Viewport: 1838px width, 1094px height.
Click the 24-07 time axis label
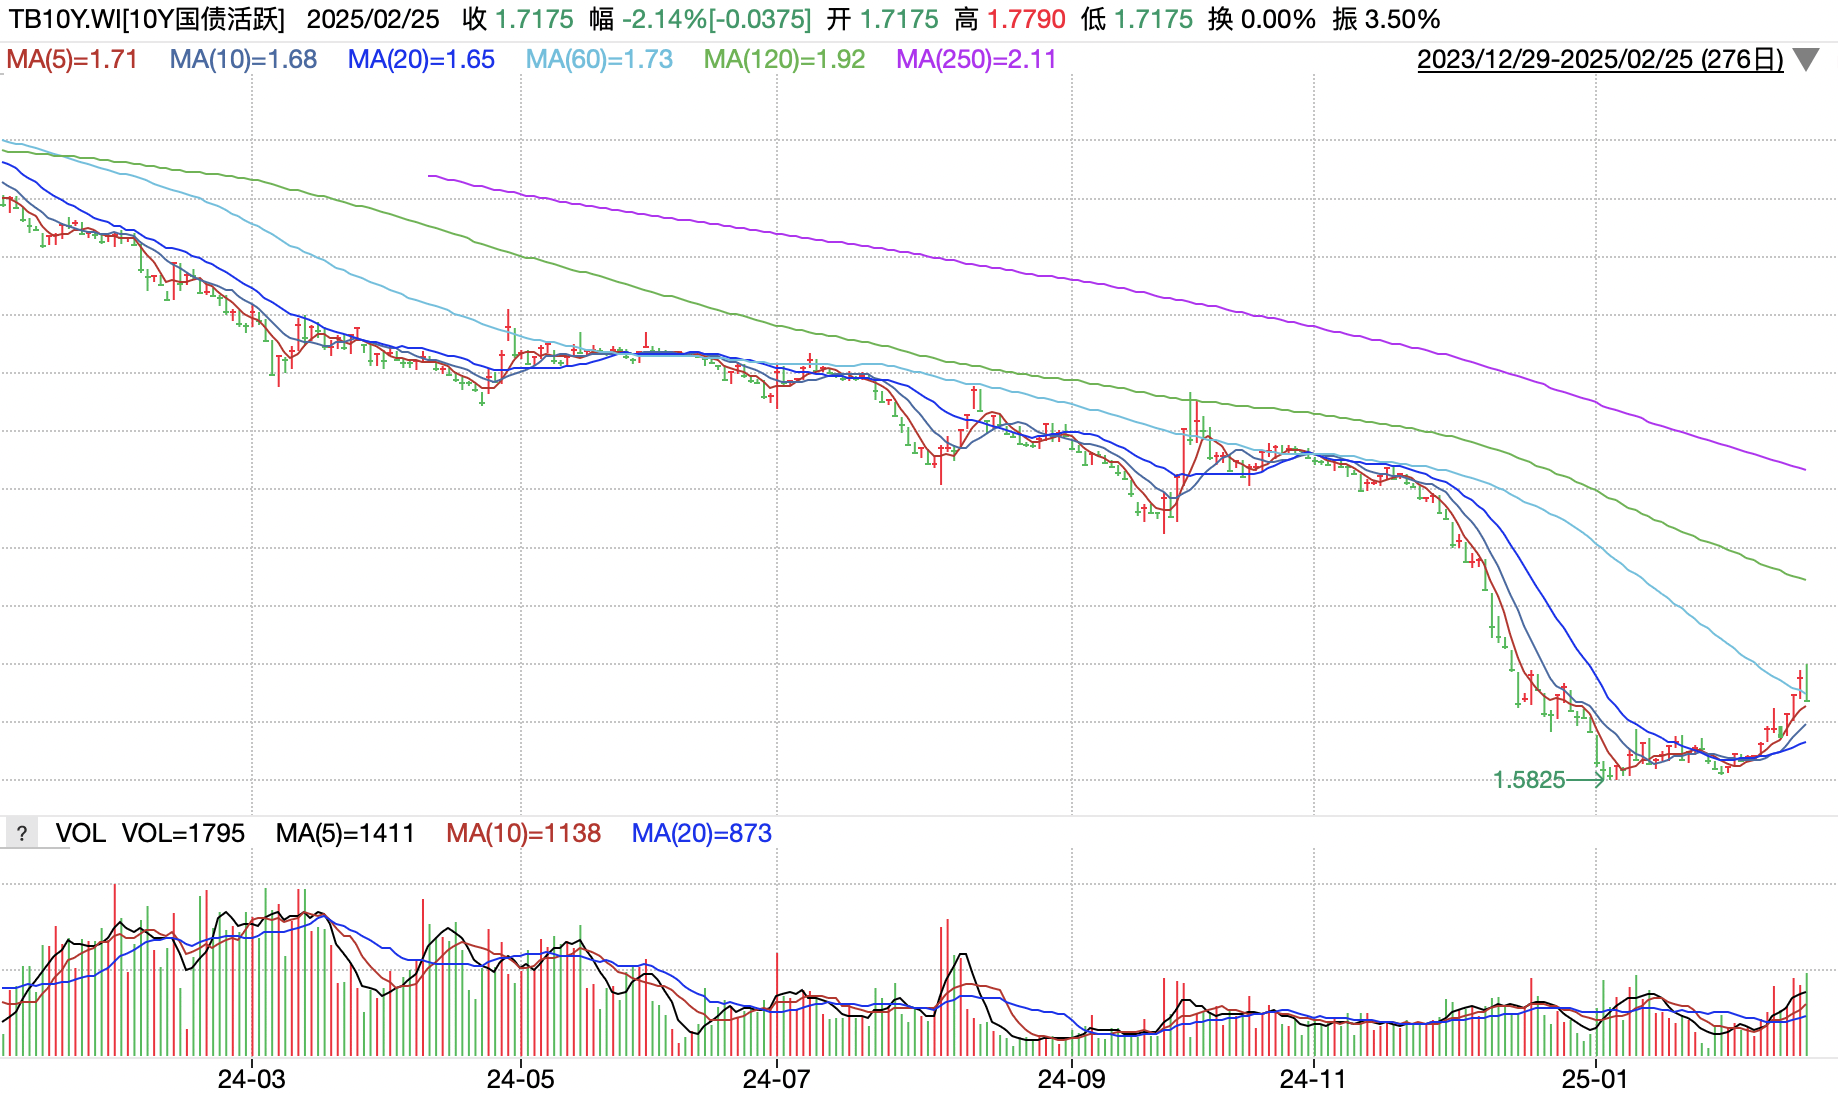(776, 1079)
